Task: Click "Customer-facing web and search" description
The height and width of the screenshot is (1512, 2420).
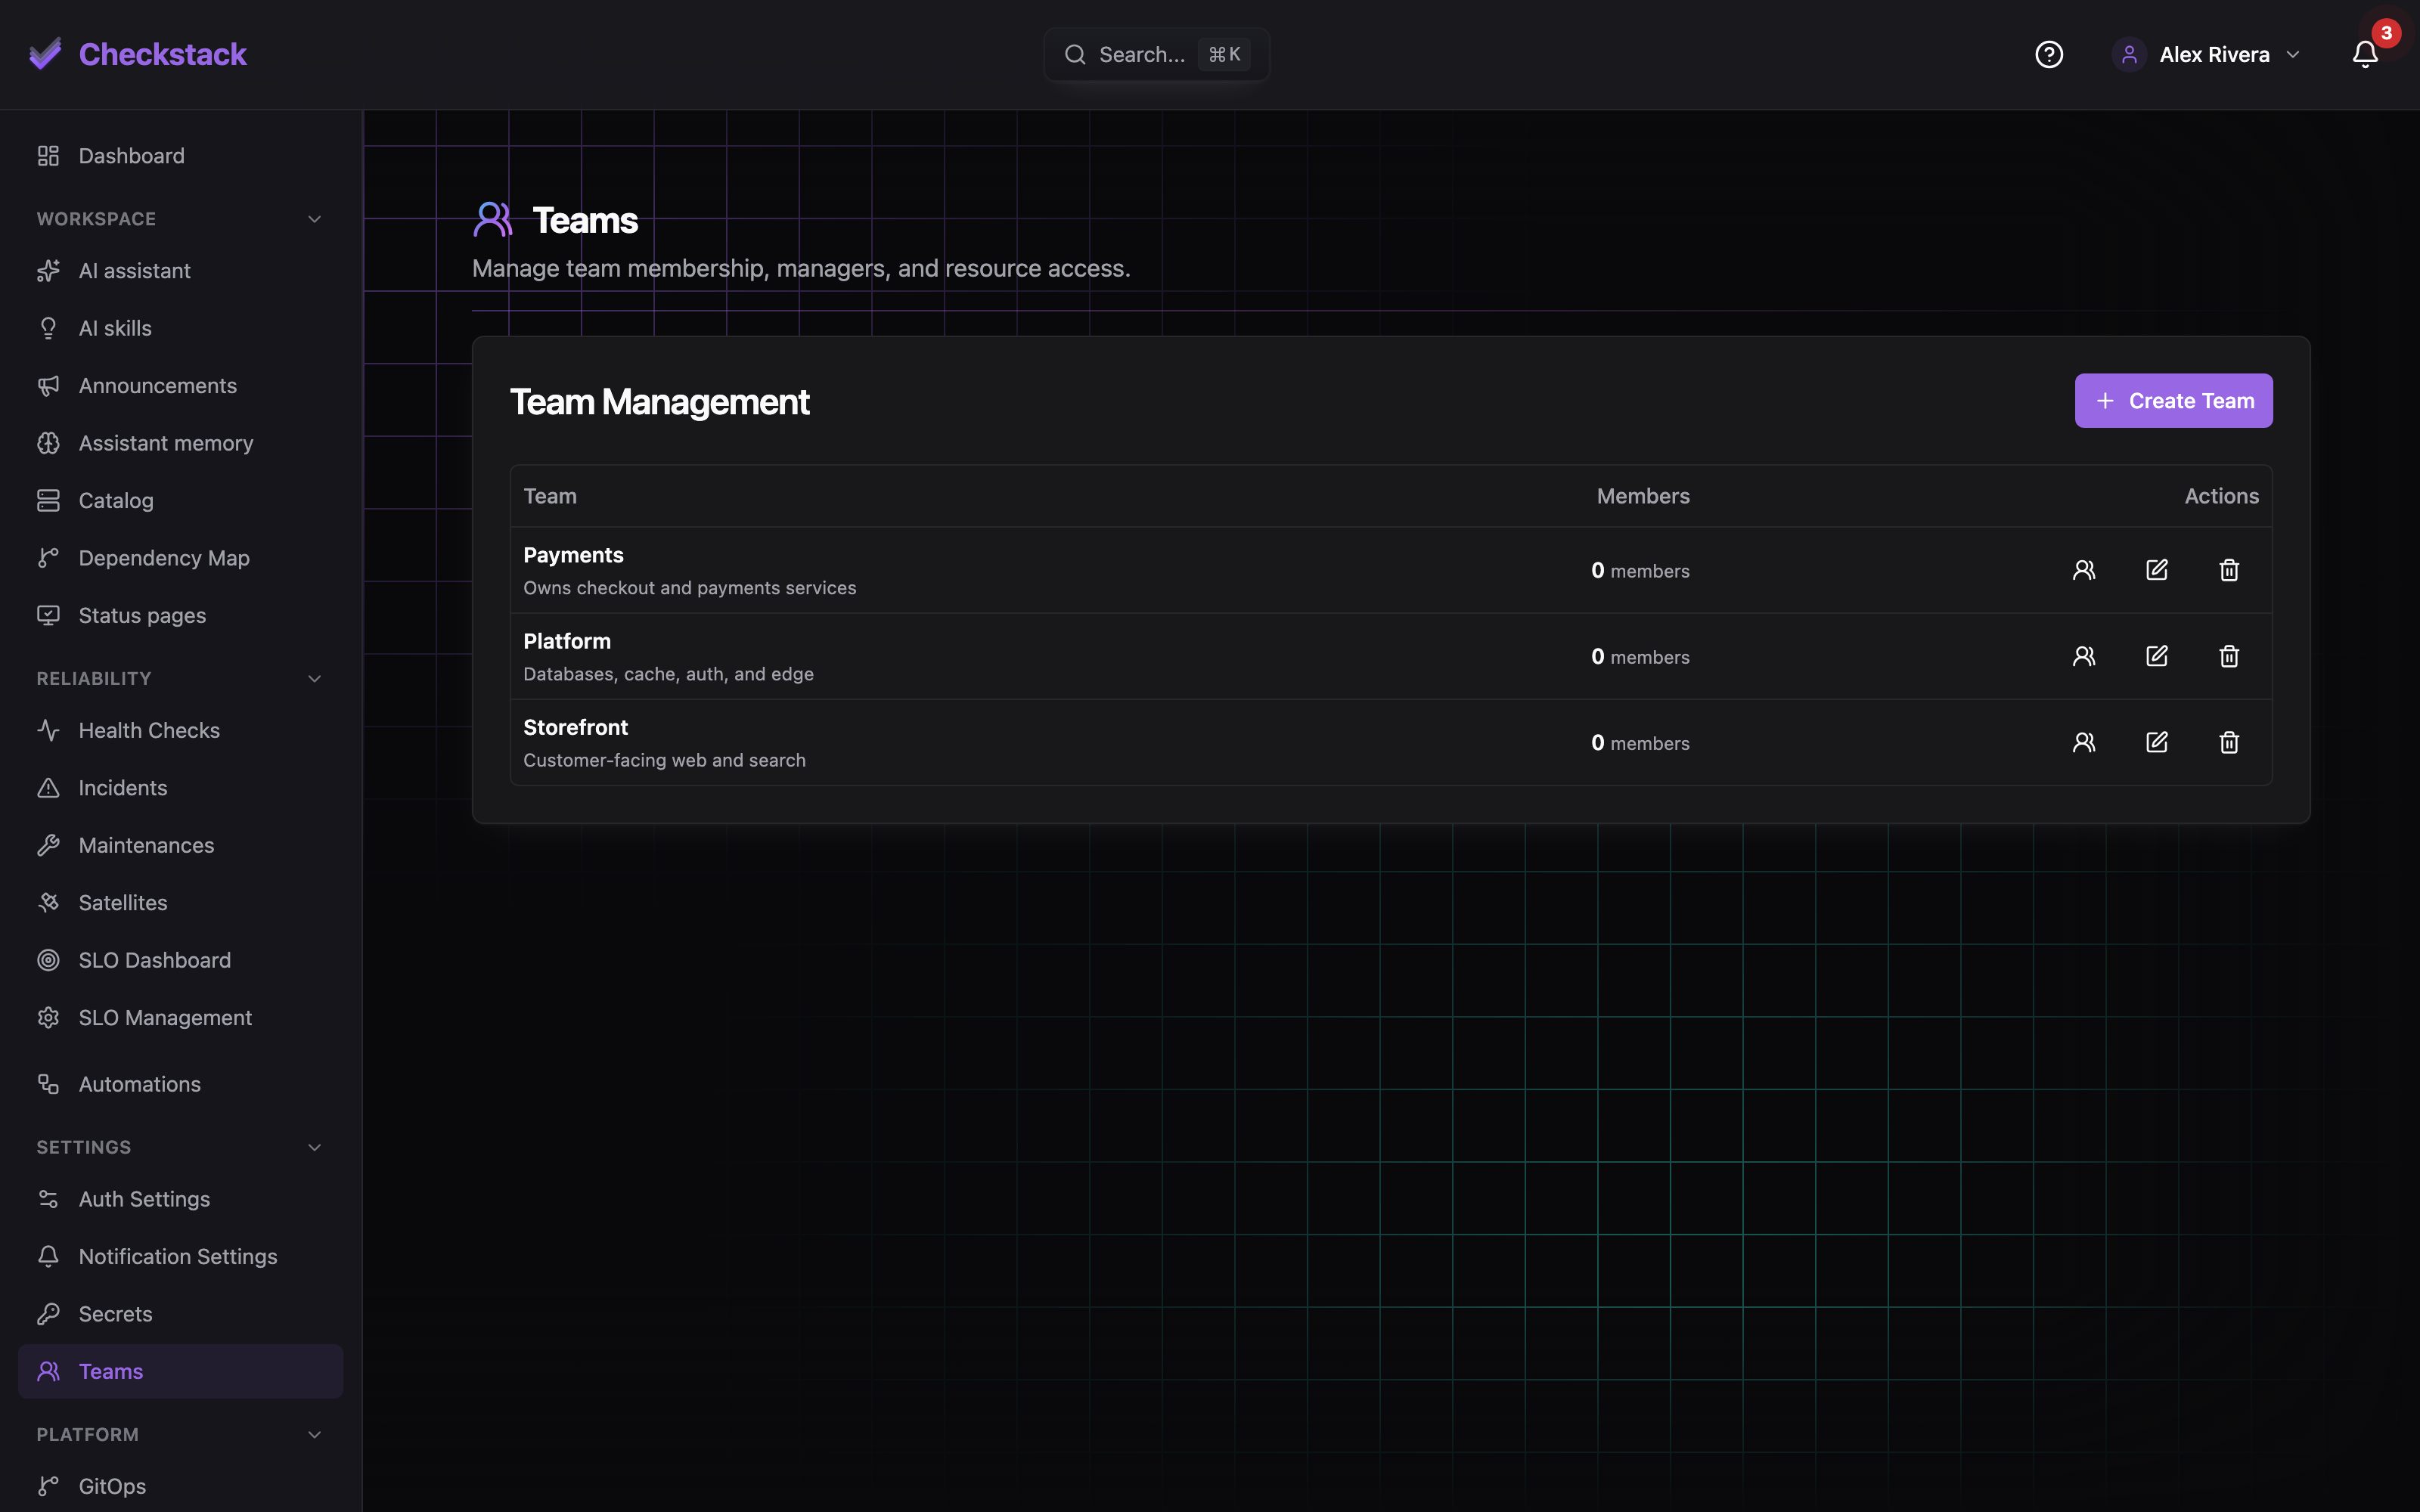Action: click(664, 760)
